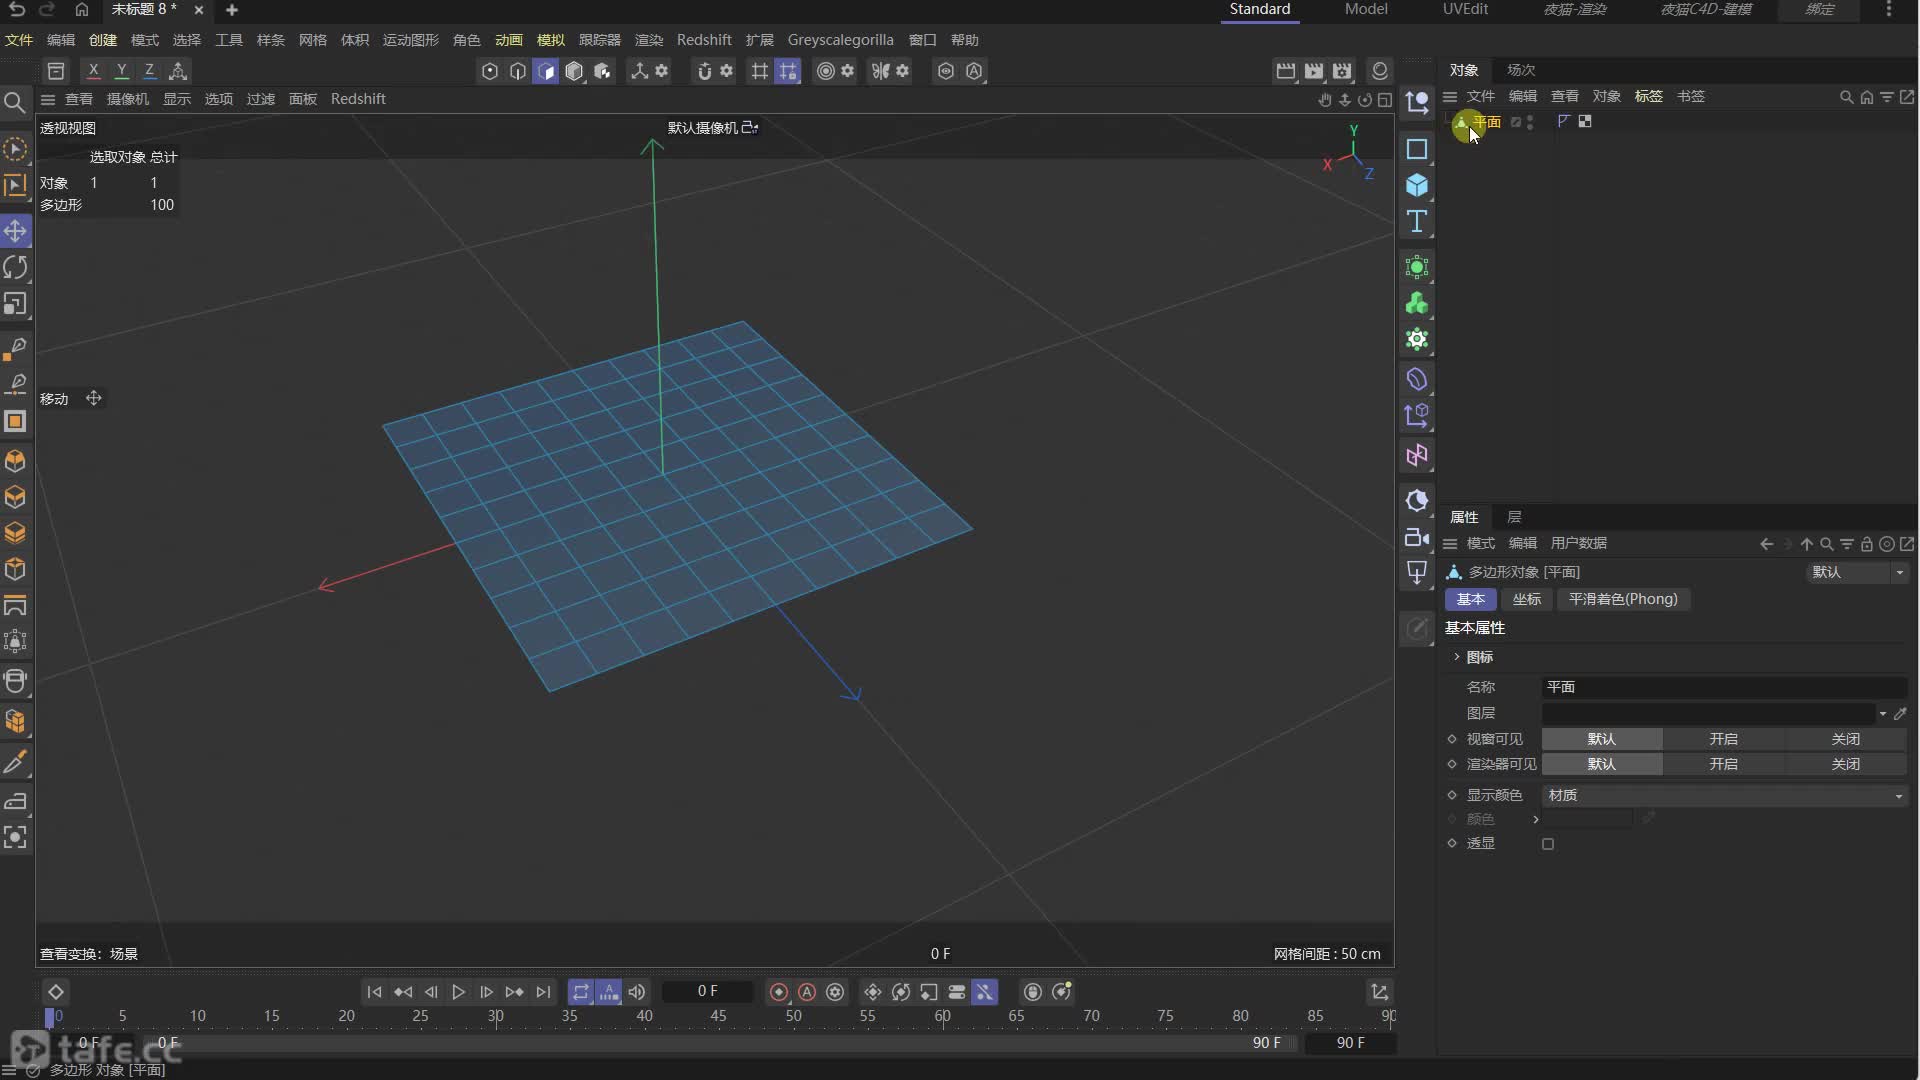Toggle timeline loop playback
This screenshot has width=1920, height=1080.
pos(581,992)
